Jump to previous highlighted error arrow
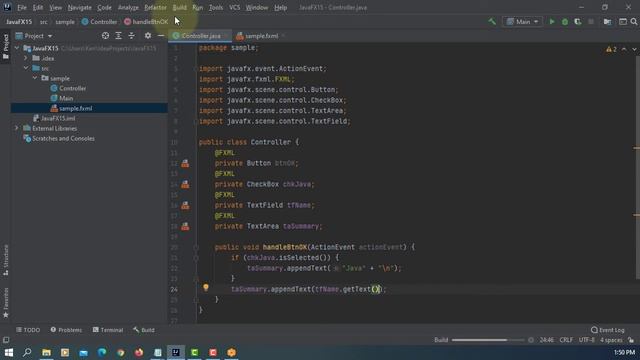Image resolution: width=640 pixels, height=360 pixels. click(x=624, y=49)
